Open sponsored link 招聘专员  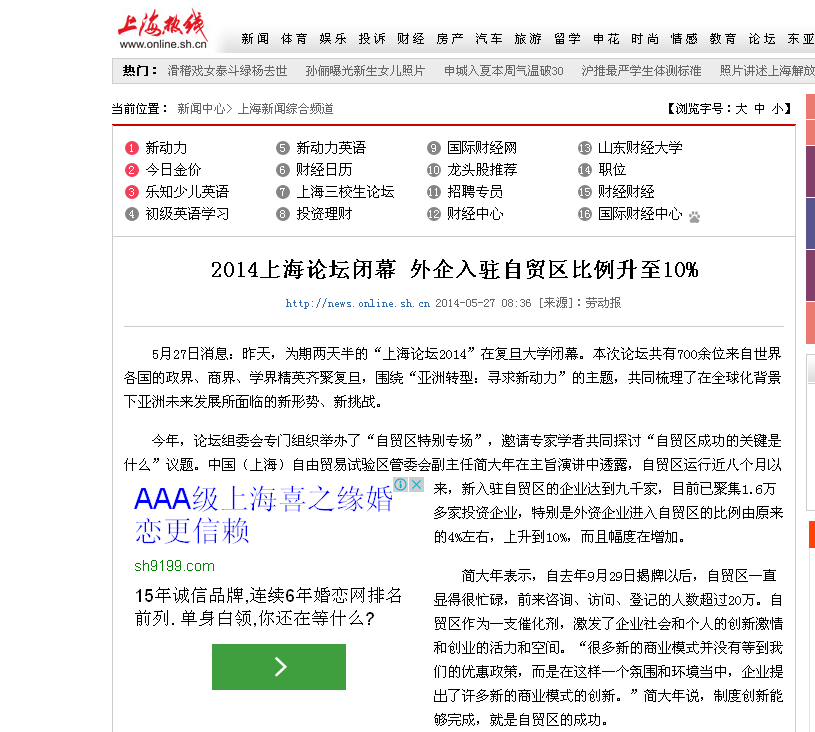[475, 192]
